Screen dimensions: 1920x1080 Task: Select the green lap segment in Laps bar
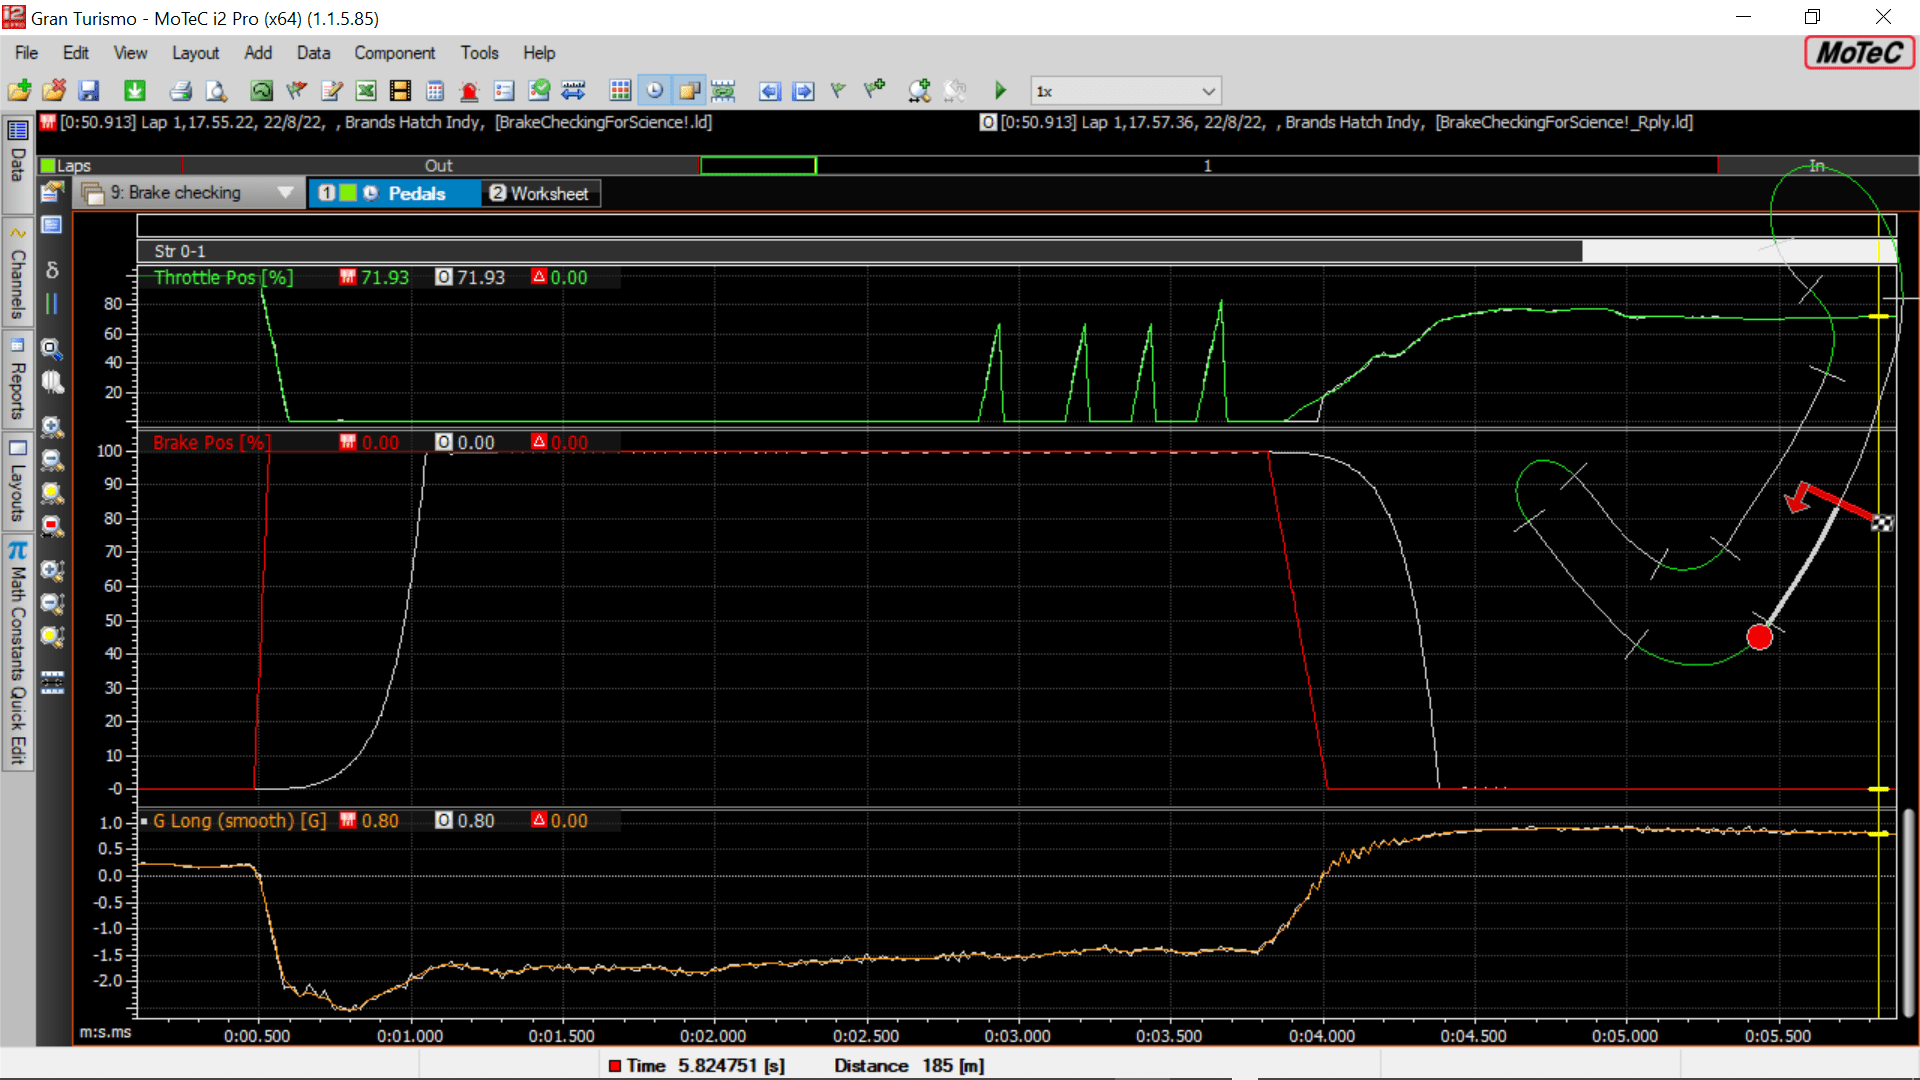[x=758, y=166]
